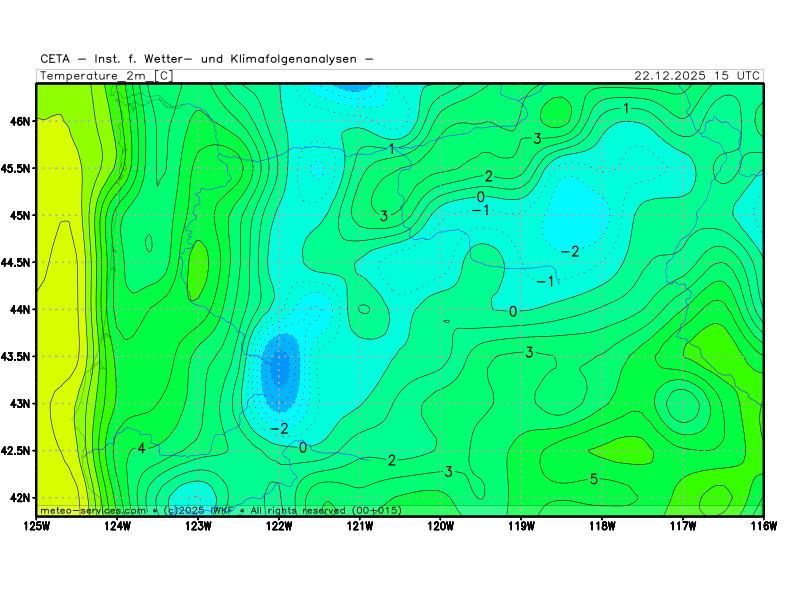Click the 123W longitude tick label

198,525
